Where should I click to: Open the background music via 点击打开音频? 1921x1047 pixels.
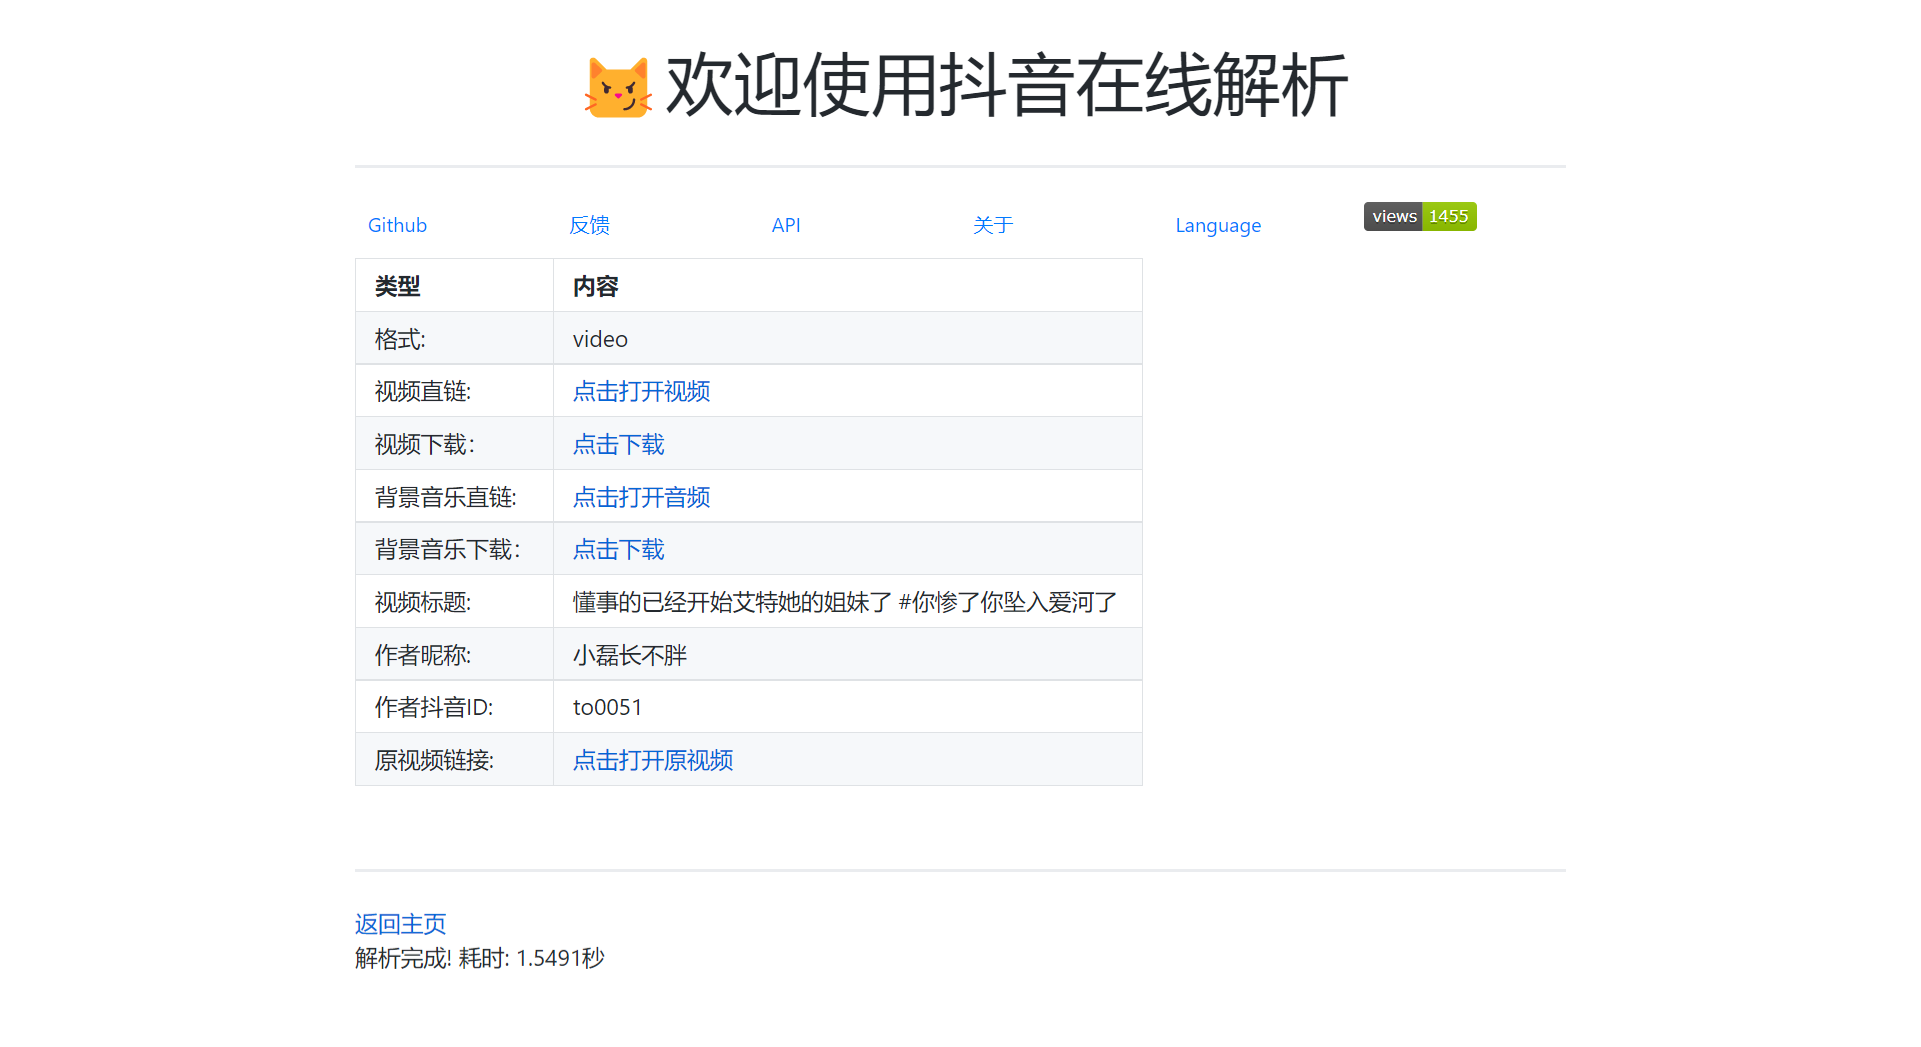click(x=641, y=497)
